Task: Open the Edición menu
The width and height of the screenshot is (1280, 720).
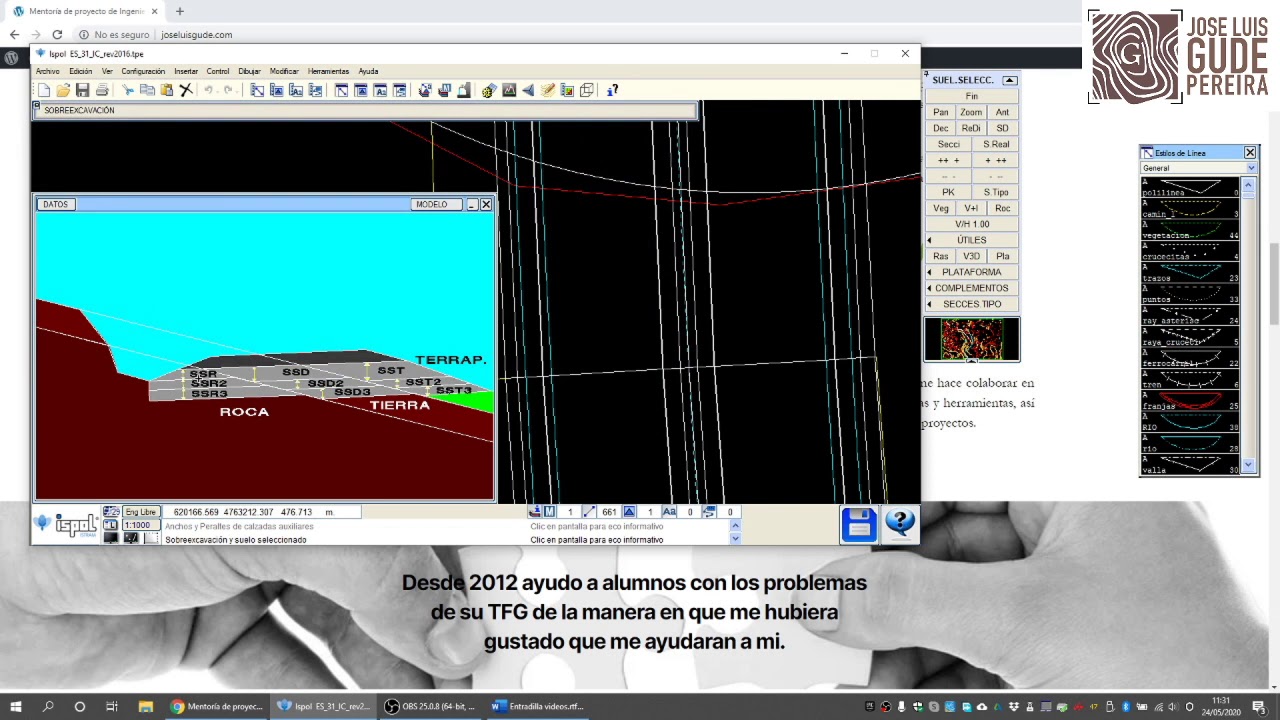Action: point(81,71)
